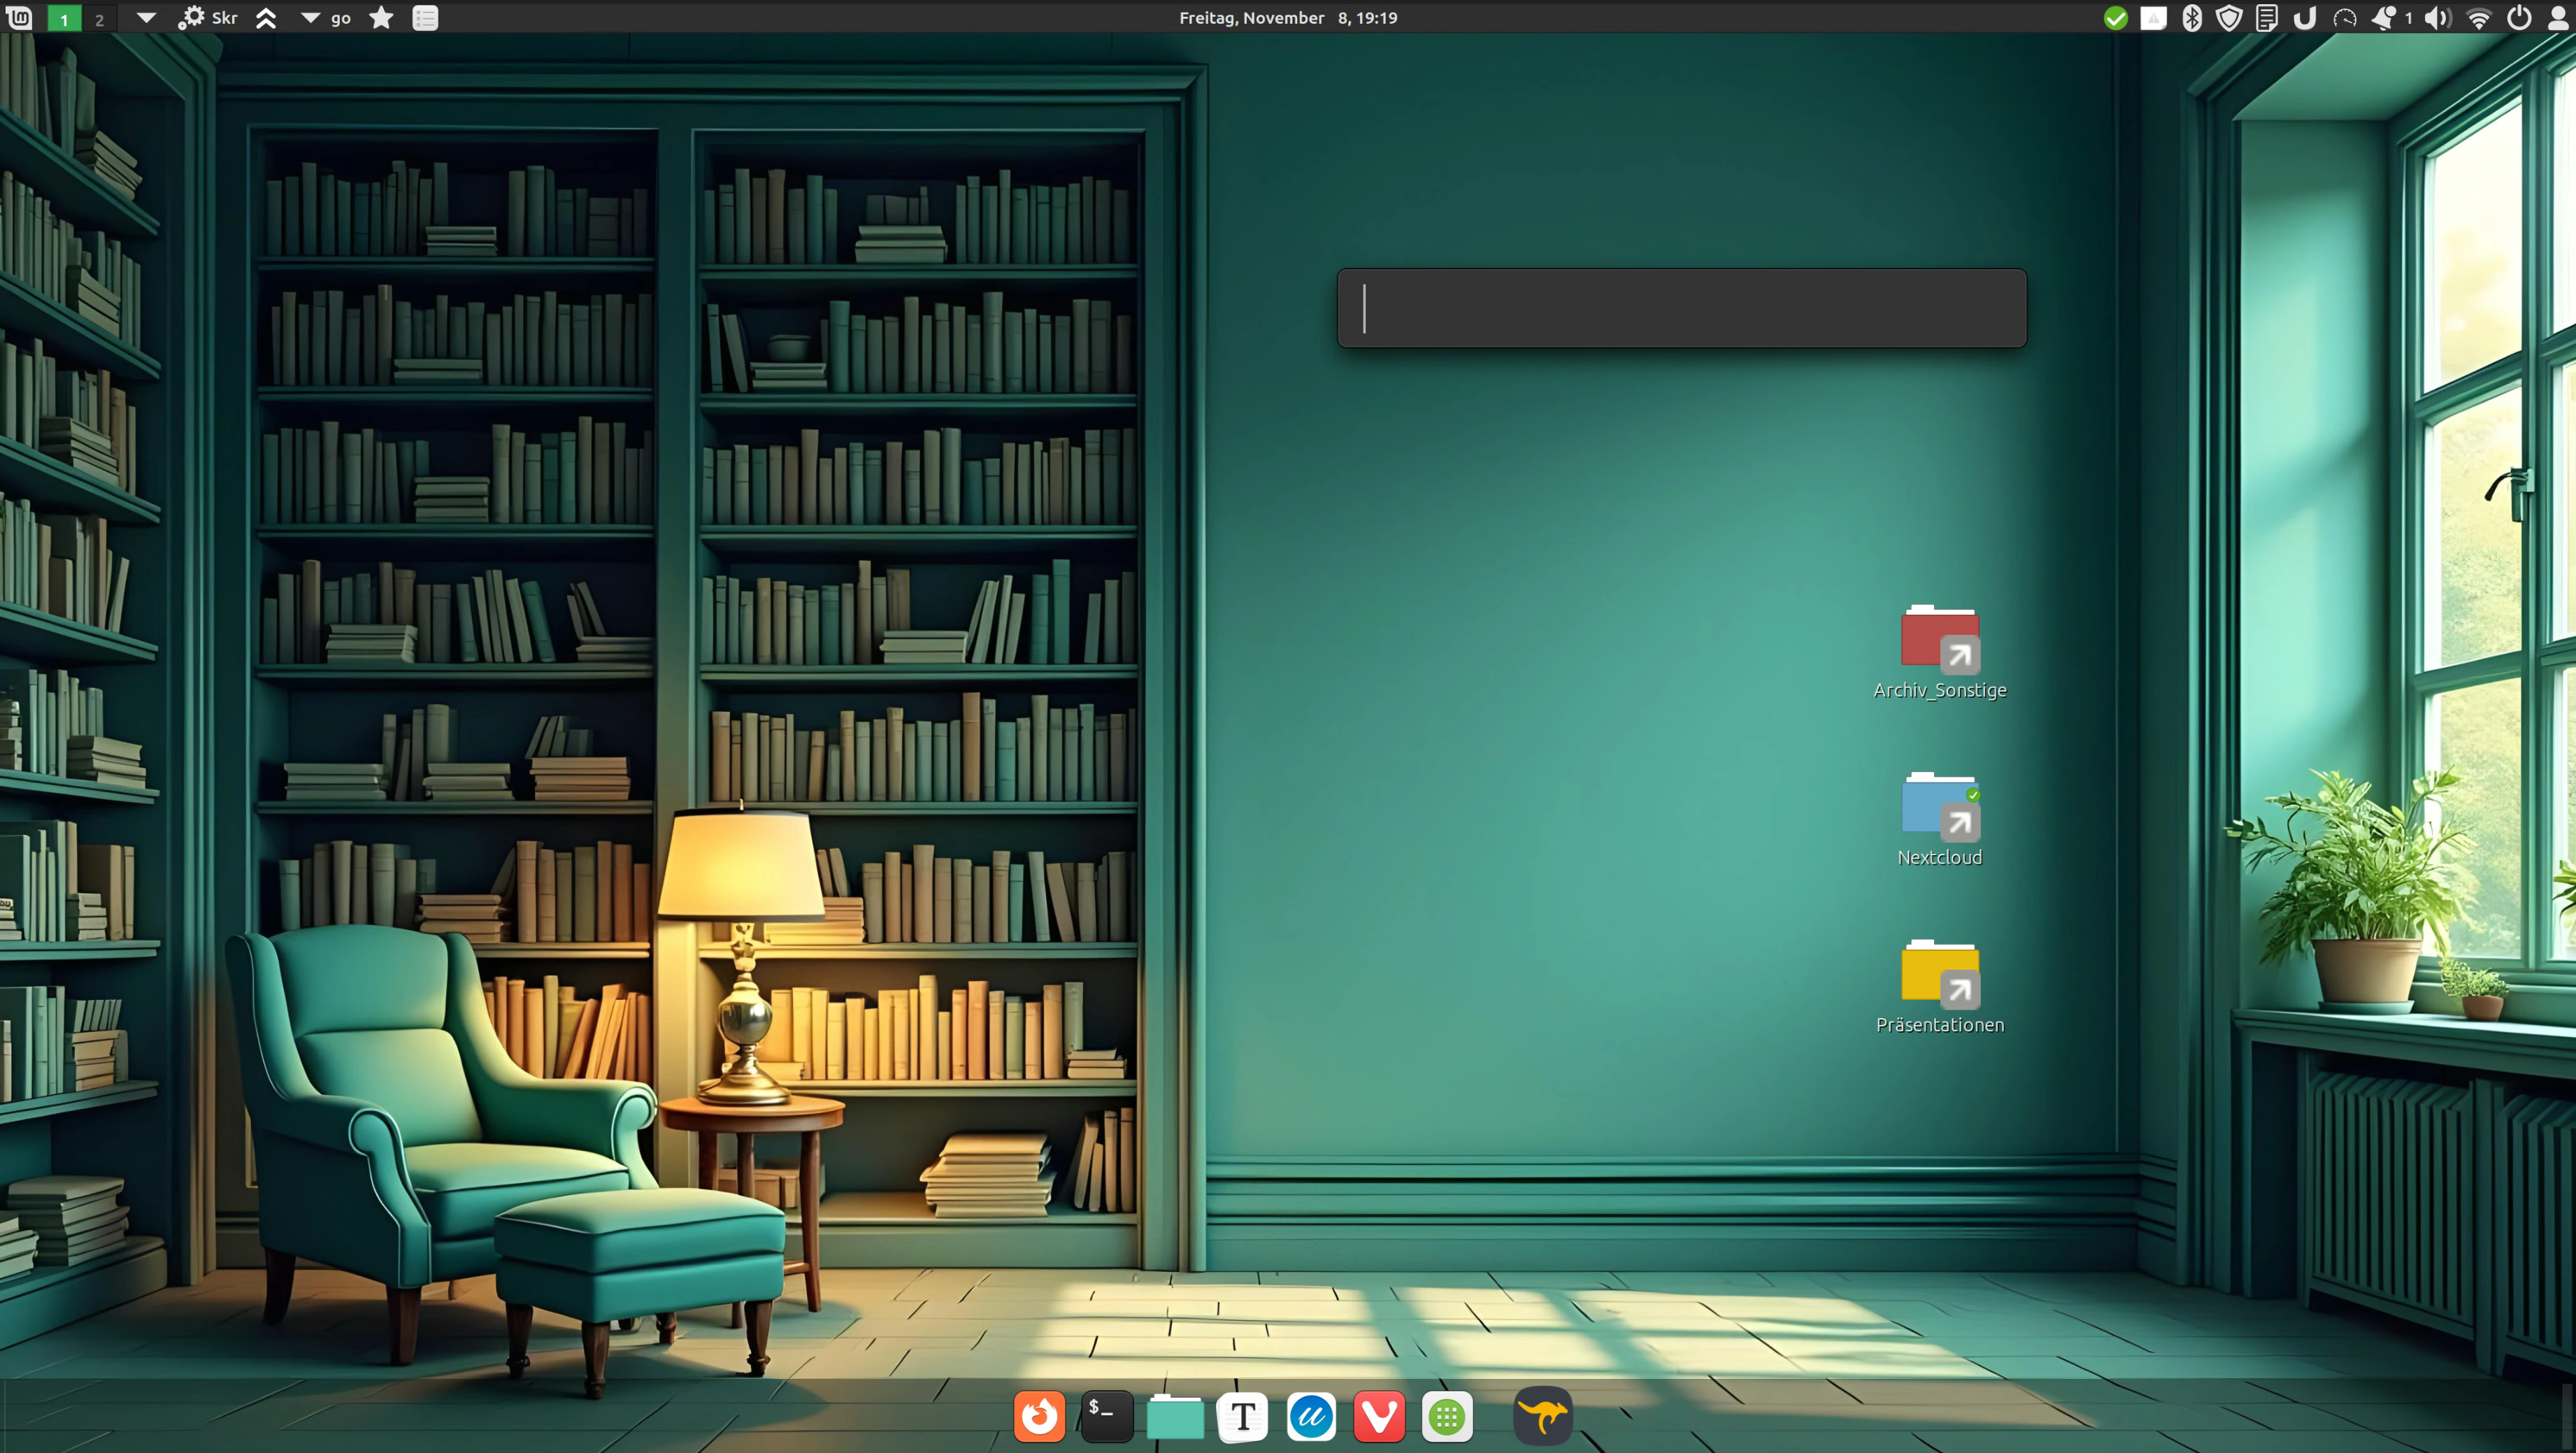Open the dropdown arrow beside go

click(311, 17)
